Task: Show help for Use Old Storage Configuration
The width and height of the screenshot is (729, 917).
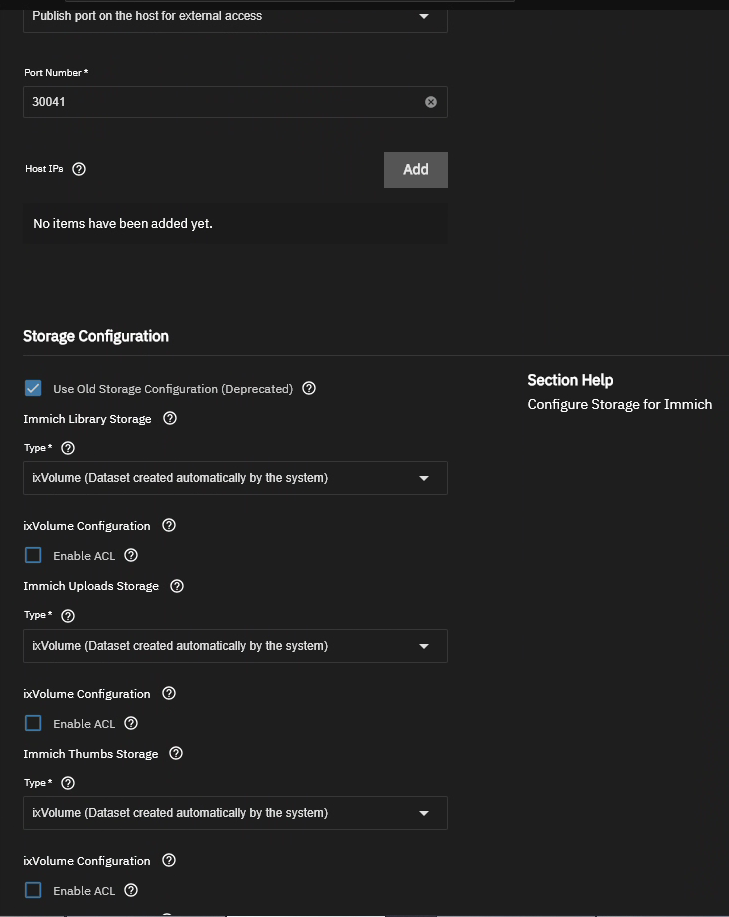Action: click(x=309, y=388)
